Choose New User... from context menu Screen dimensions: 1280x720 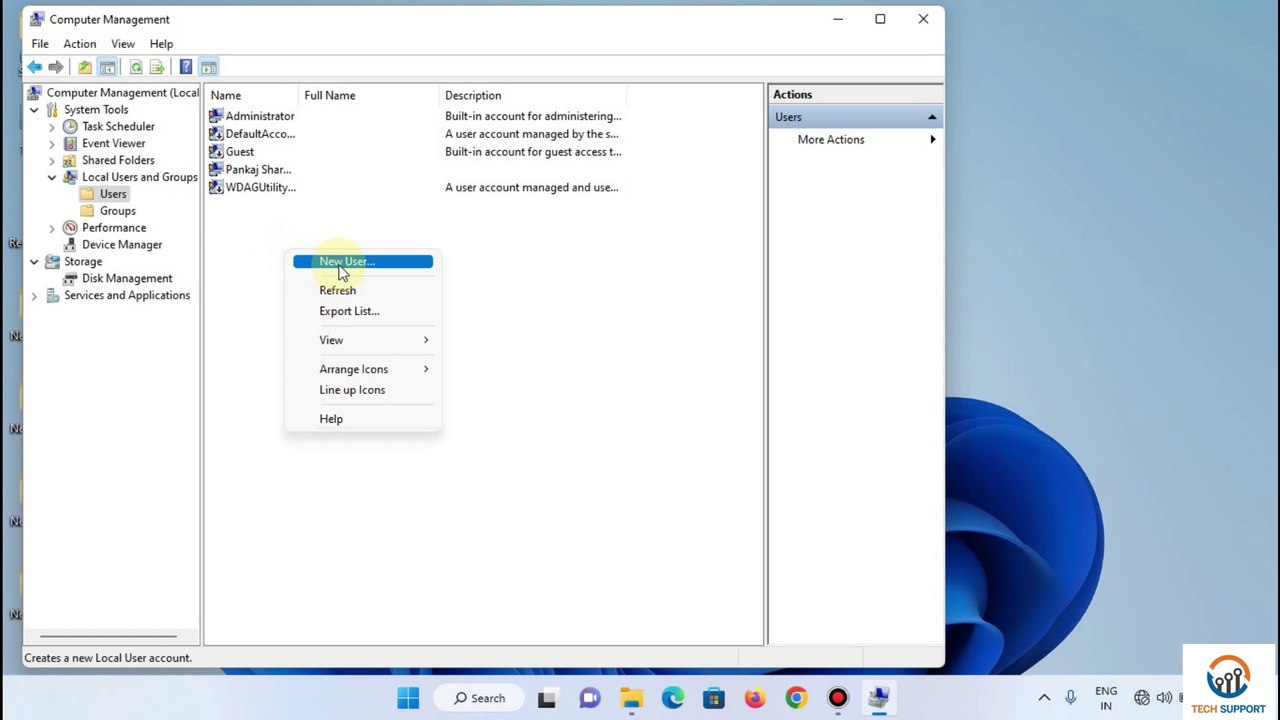pos(347,262)
